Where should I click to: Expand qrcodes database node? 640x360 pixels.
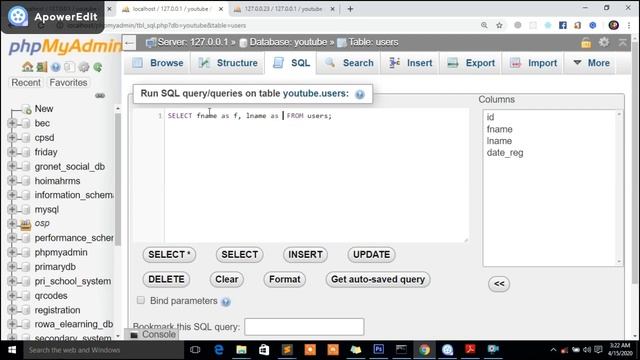click(x=12, y=295)
